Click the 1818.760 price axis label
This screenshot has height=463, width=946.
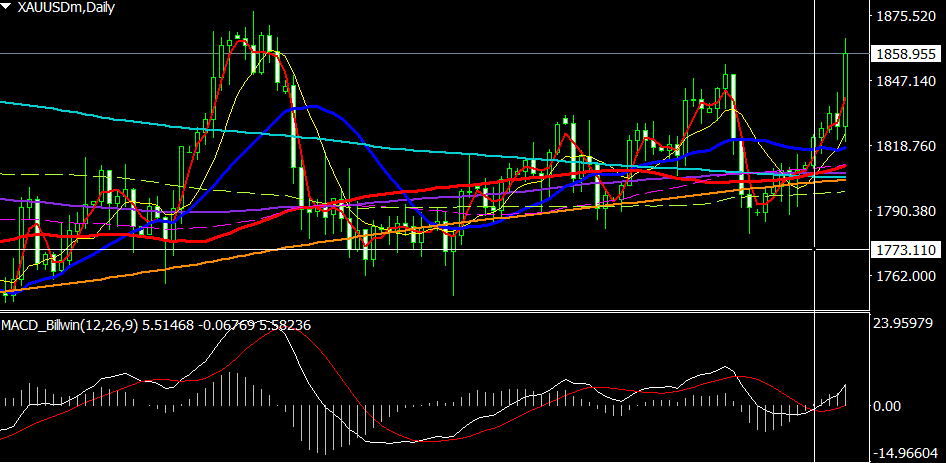[905, 146]
